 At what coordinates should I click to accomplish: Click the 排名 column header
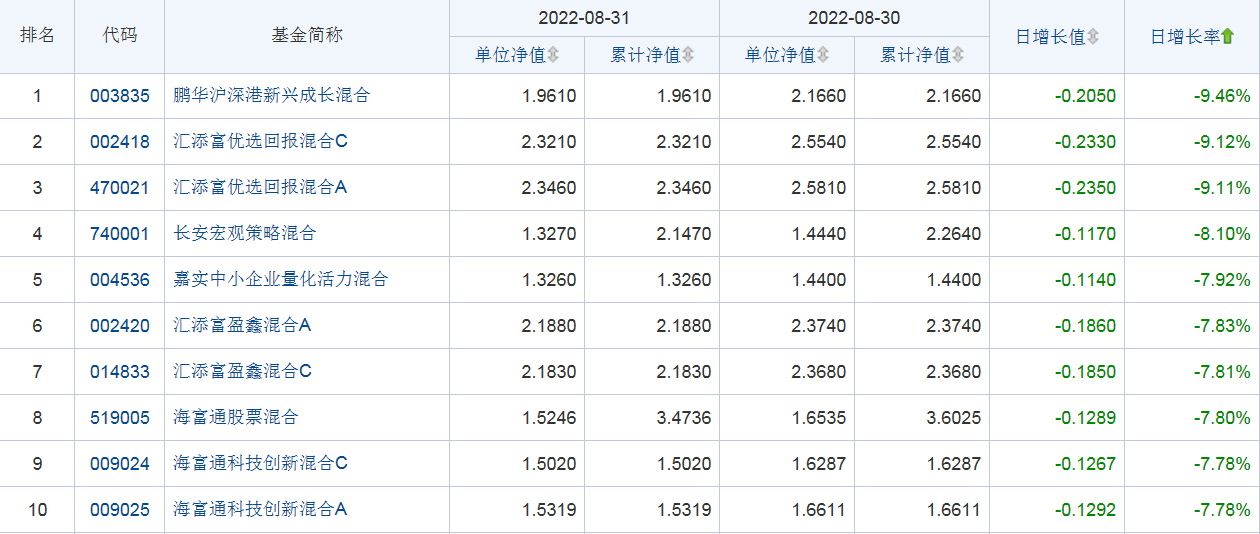tap(37, 35)
